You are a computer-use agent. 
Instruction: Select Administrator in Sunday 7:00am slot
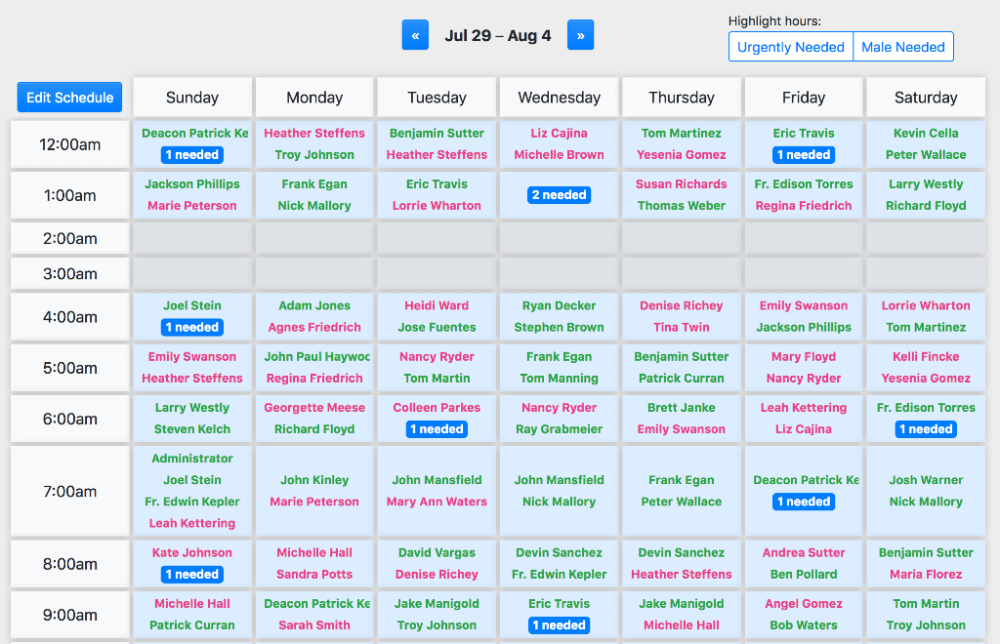point(192,458)
